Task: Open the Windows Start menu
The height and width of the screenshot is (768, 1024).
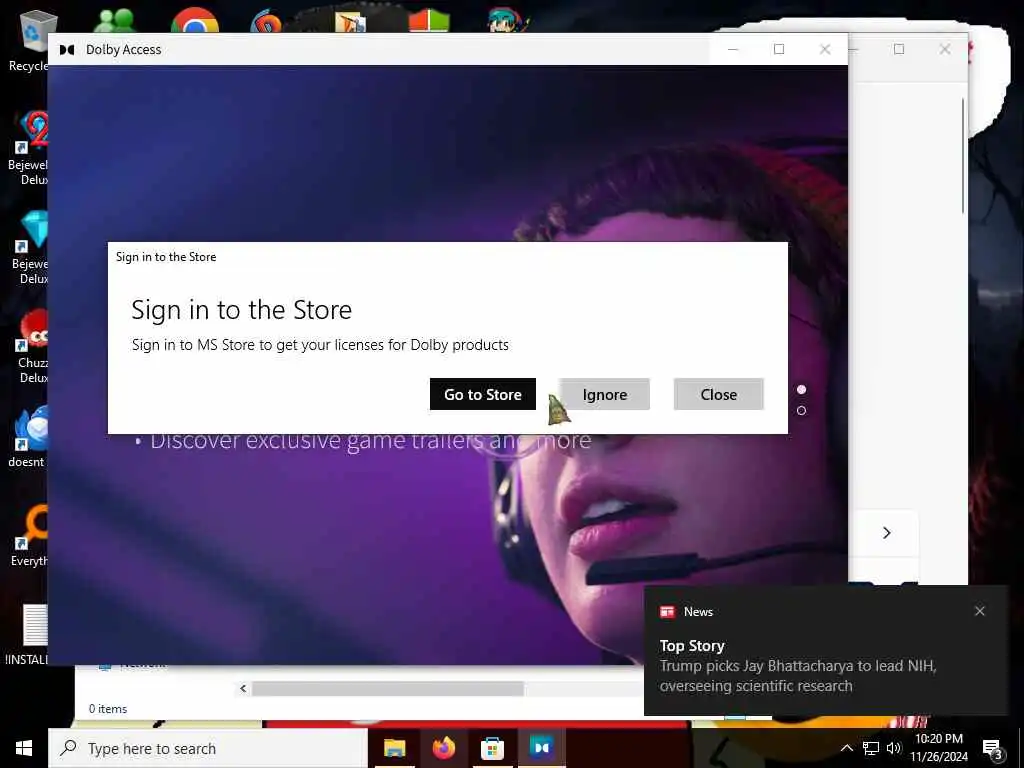Action: click(x=24, y=748)
